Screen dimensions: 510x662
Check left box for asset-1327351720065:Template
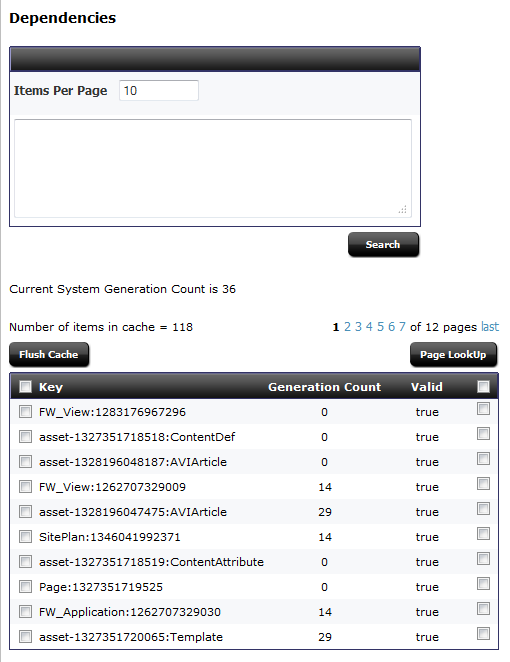25,636
